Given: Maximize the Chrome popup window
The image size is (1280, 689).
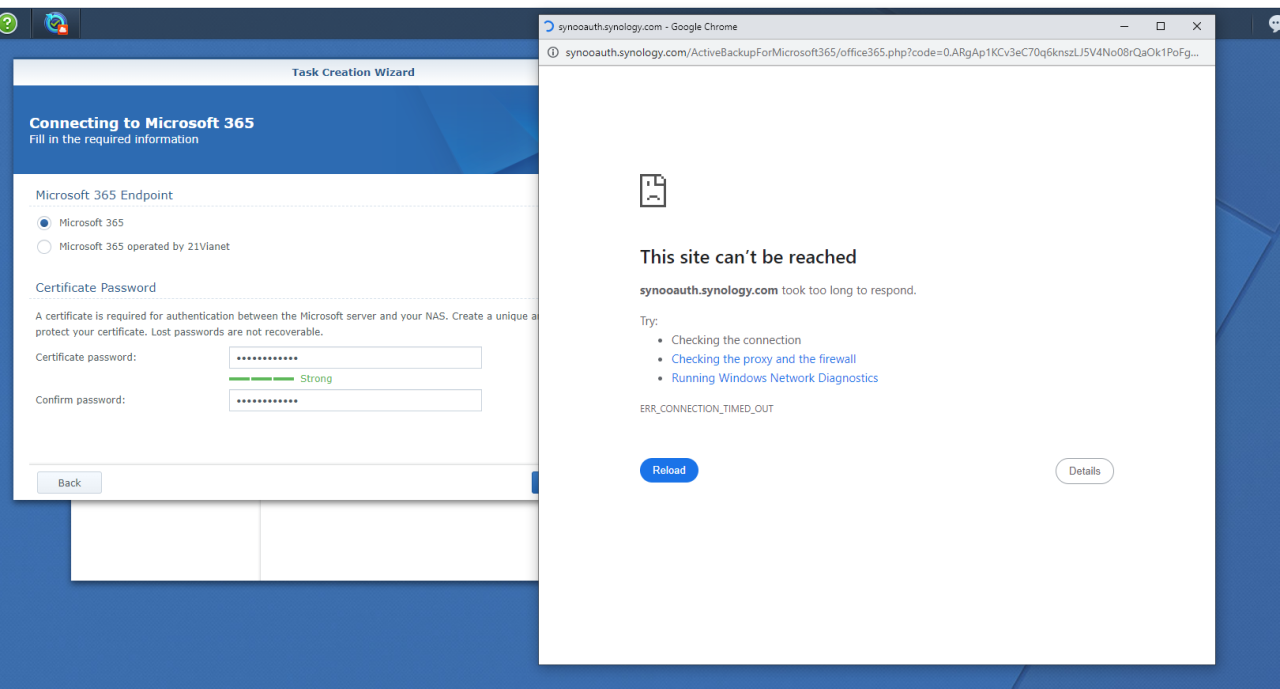Looking at the screenshot, I should 1160,27.
